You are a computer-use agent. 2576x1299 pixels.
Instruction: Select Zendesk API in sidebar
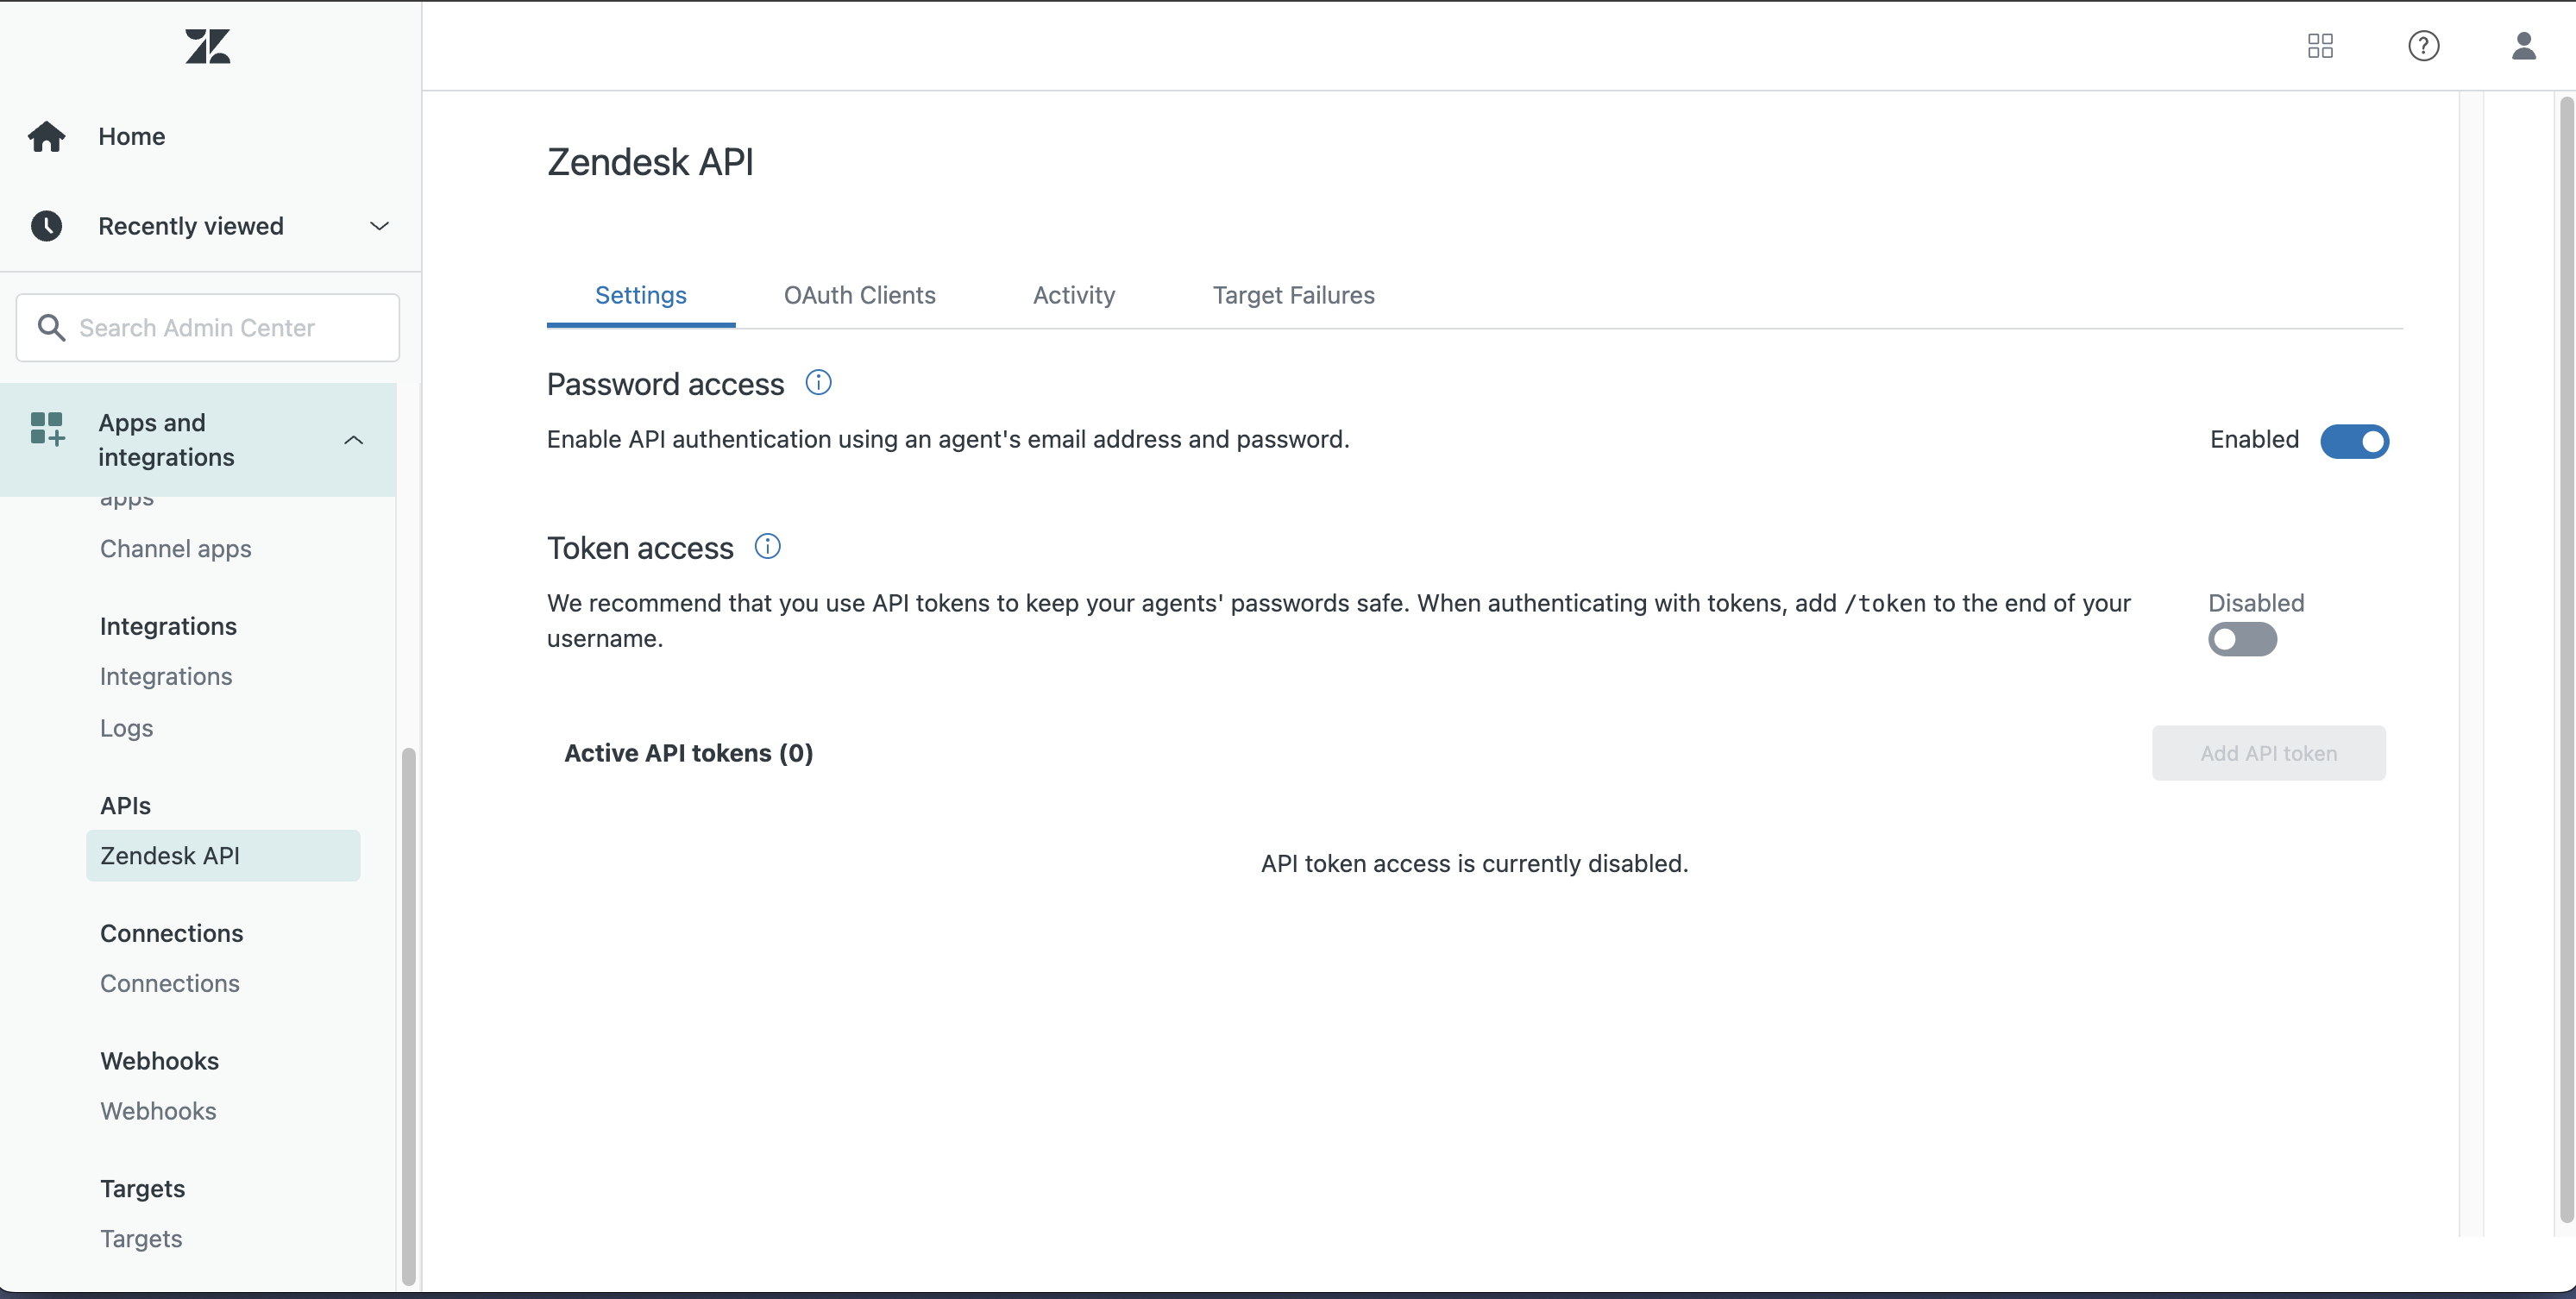click(x=223, y=856)
